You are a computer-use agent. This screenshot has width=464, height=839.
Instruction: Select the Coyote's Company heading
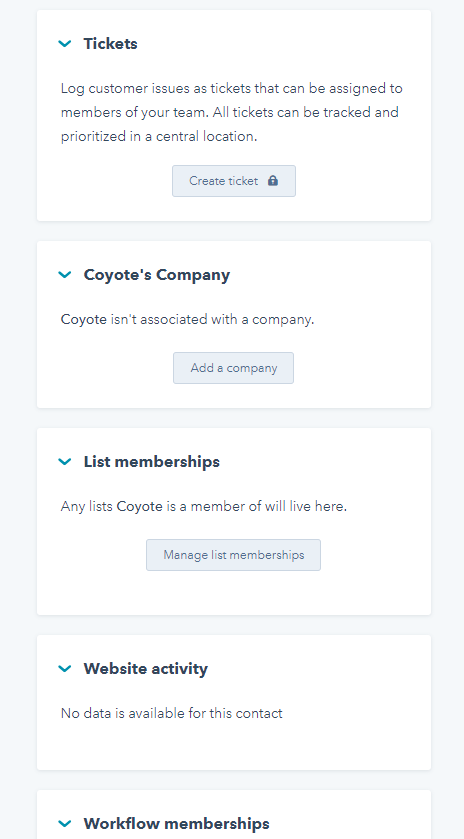(x=157, y=274)
